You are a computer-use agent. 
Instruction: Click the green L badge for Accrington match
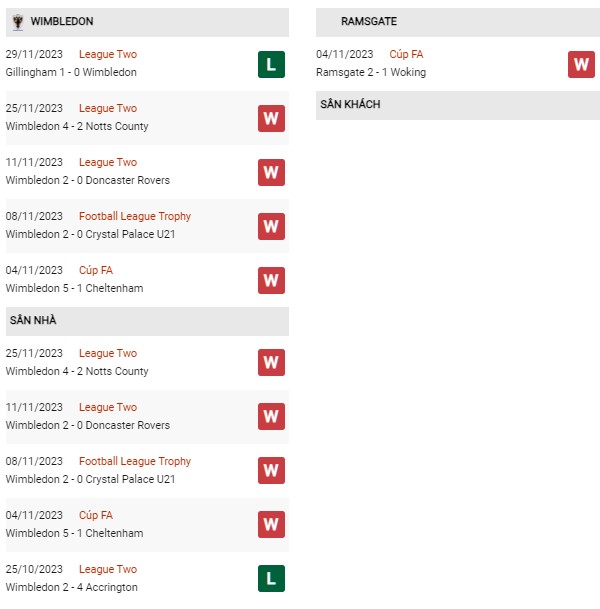point(271,579)
